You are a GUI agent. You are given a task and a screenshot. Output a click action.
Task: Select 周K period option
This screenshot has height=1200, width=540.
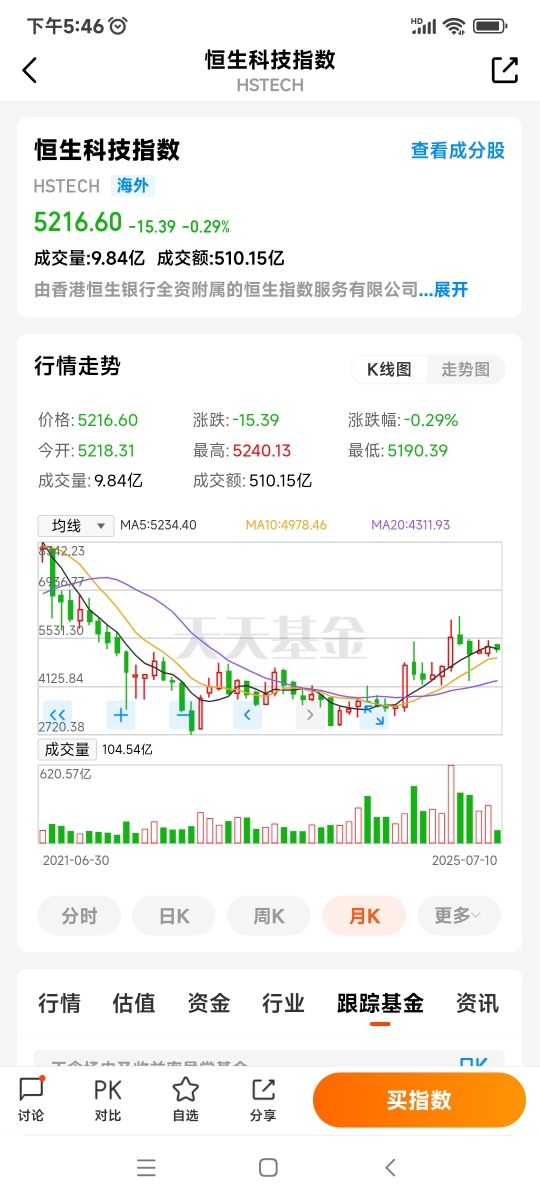pyautogui.click(x=269, y=915)
